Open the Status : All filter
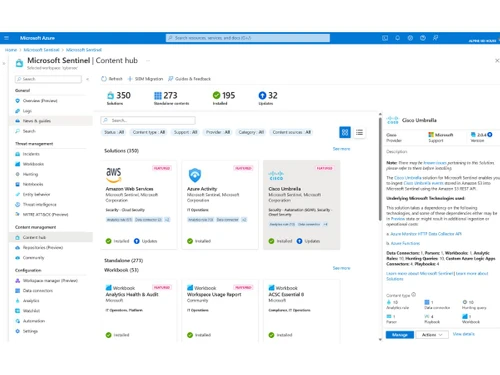The height and width of the screenshot is (375, 500). pos(114,132)
